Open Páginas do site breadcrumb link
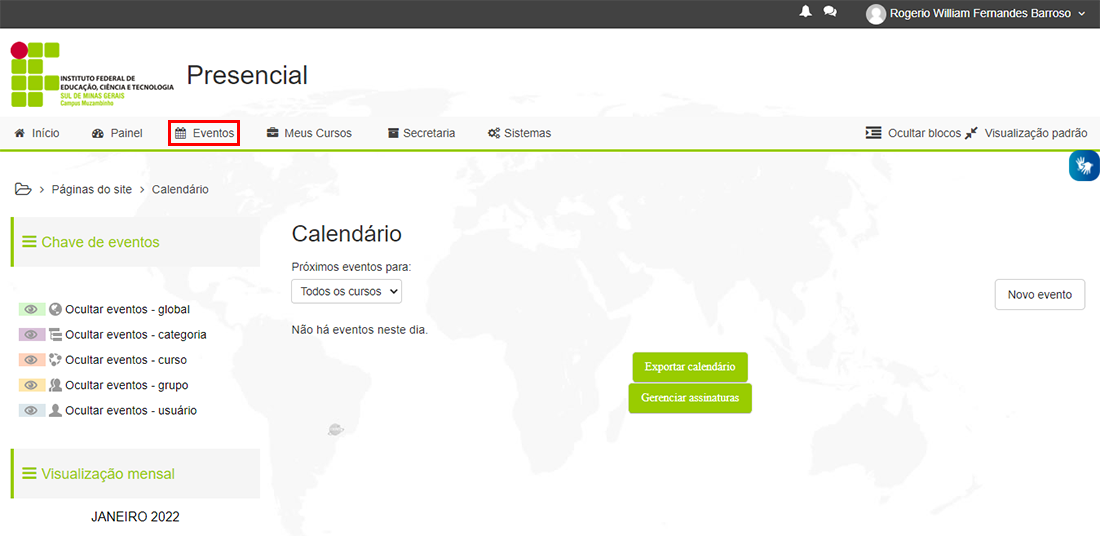The width and height of the screenshot is (1100, 536). click(92, 189)
